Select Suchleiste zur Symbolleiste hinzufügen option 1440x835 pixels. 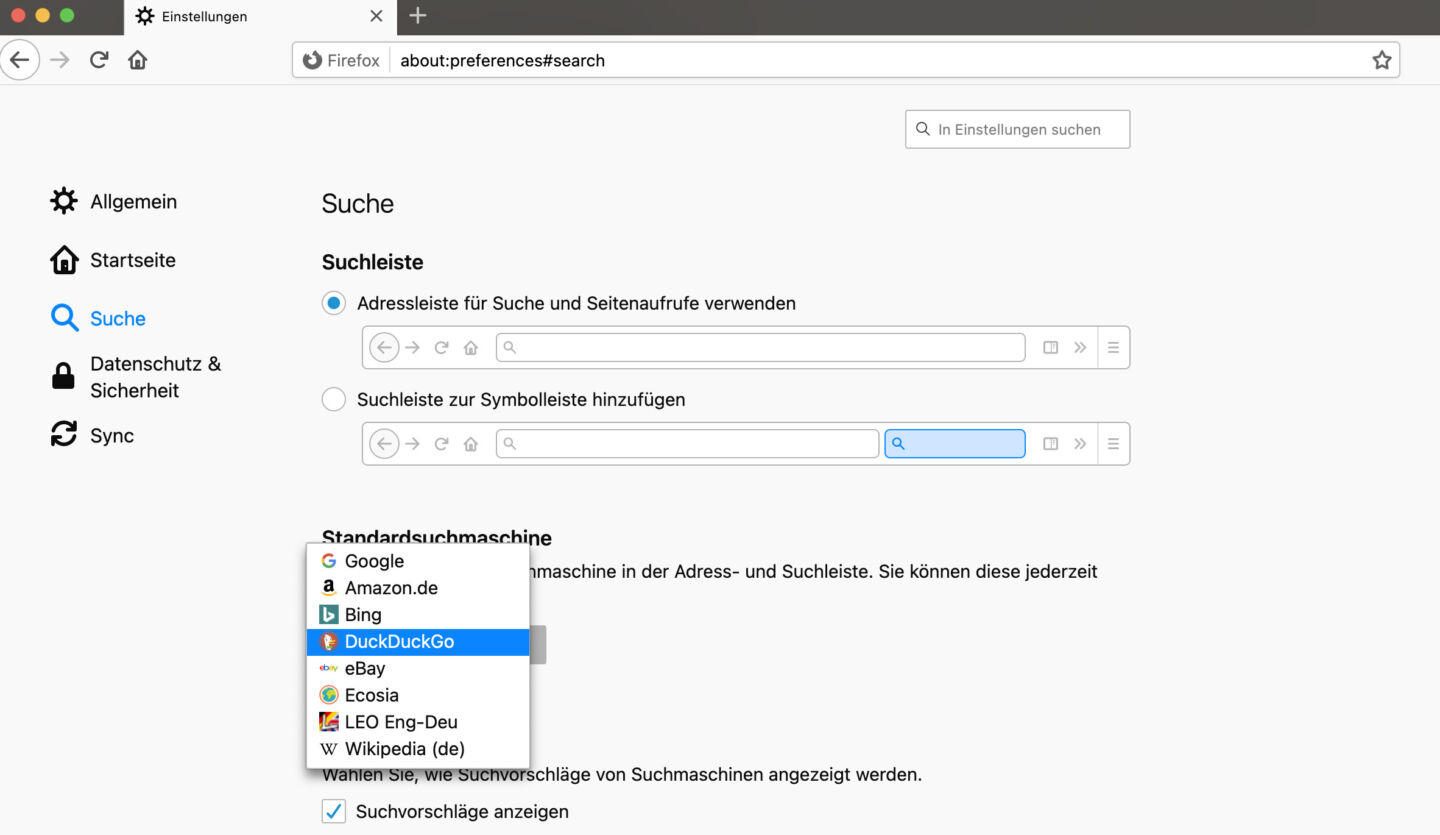(334, 400)
